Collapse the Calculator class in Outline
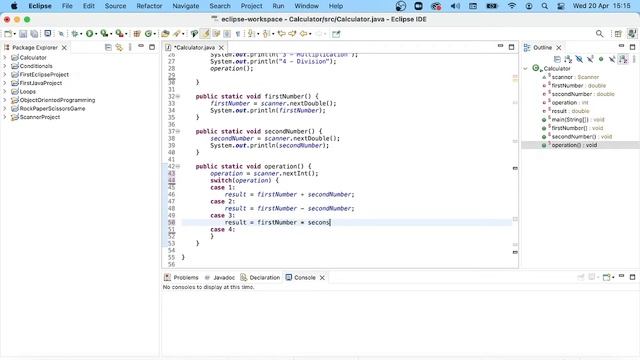The width and height of the screenshot is (640, 360). click(526, 69)
